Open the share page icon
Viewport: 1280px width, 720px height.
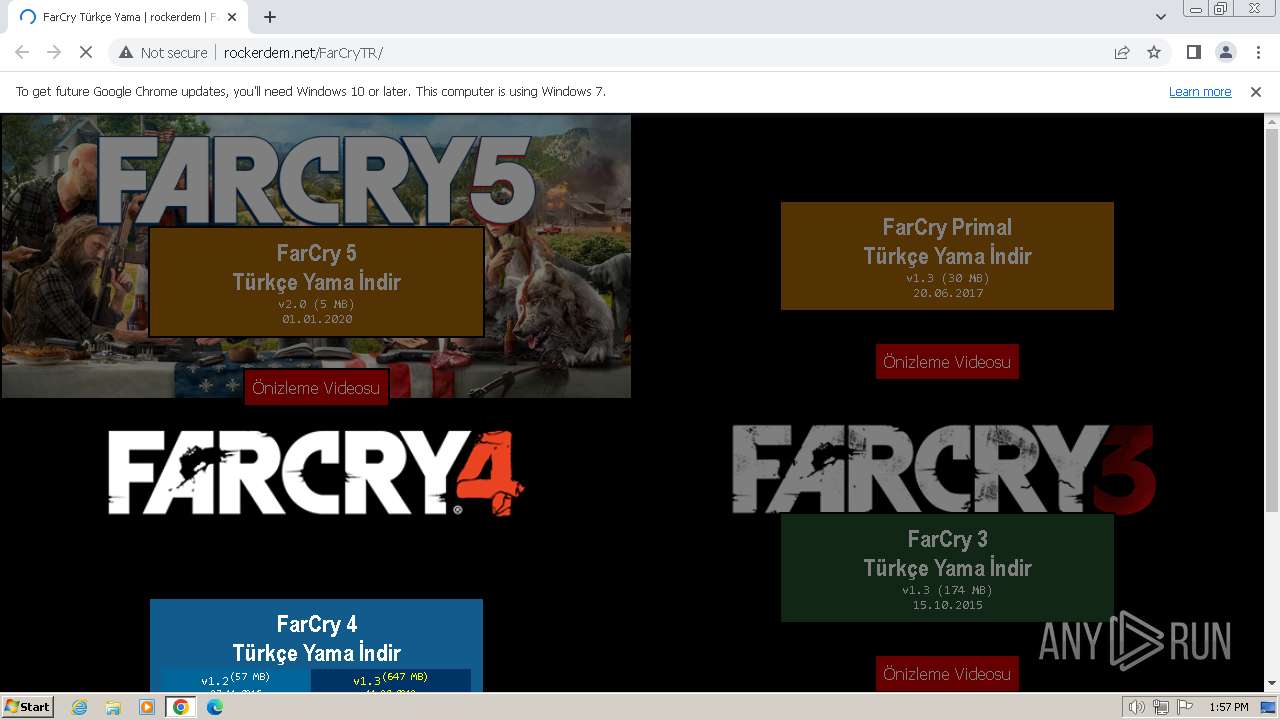click(1122, 52)
